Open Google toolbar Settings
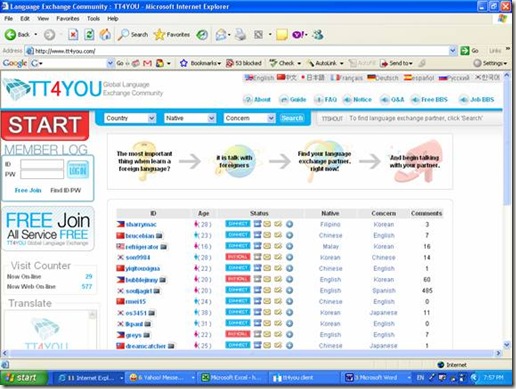 pyautogui.click(x=490, y=63)
